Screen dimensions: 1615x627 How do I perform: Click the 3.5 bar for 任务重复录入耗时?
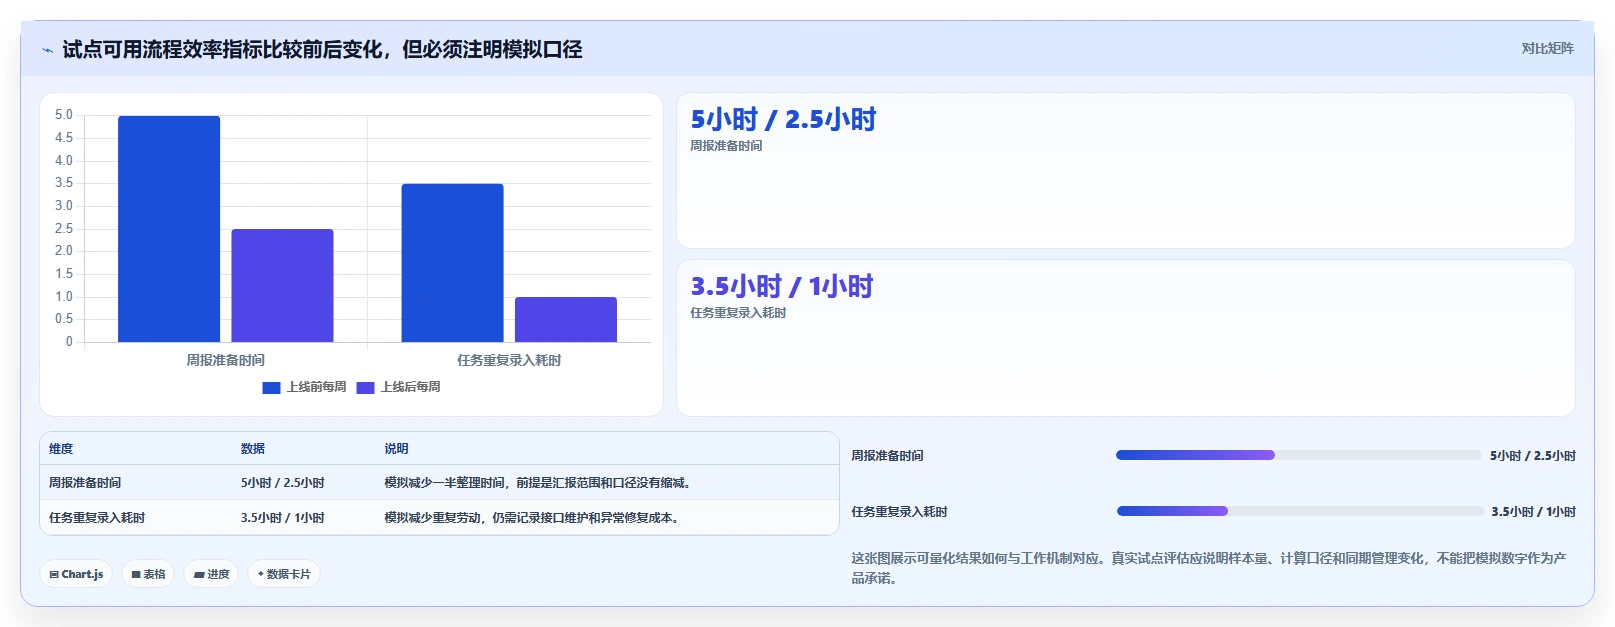[x=452, y=263]
